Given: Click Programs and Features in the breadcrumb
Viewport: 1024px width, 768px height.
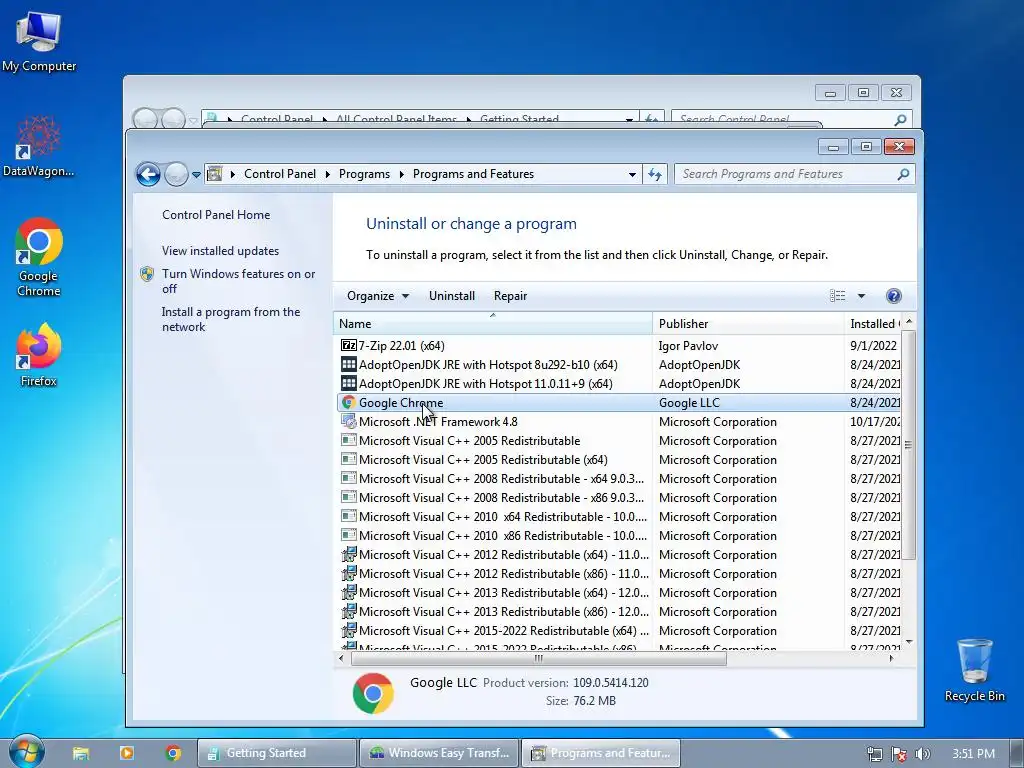Looking at the screenshot, I should 473,174.
